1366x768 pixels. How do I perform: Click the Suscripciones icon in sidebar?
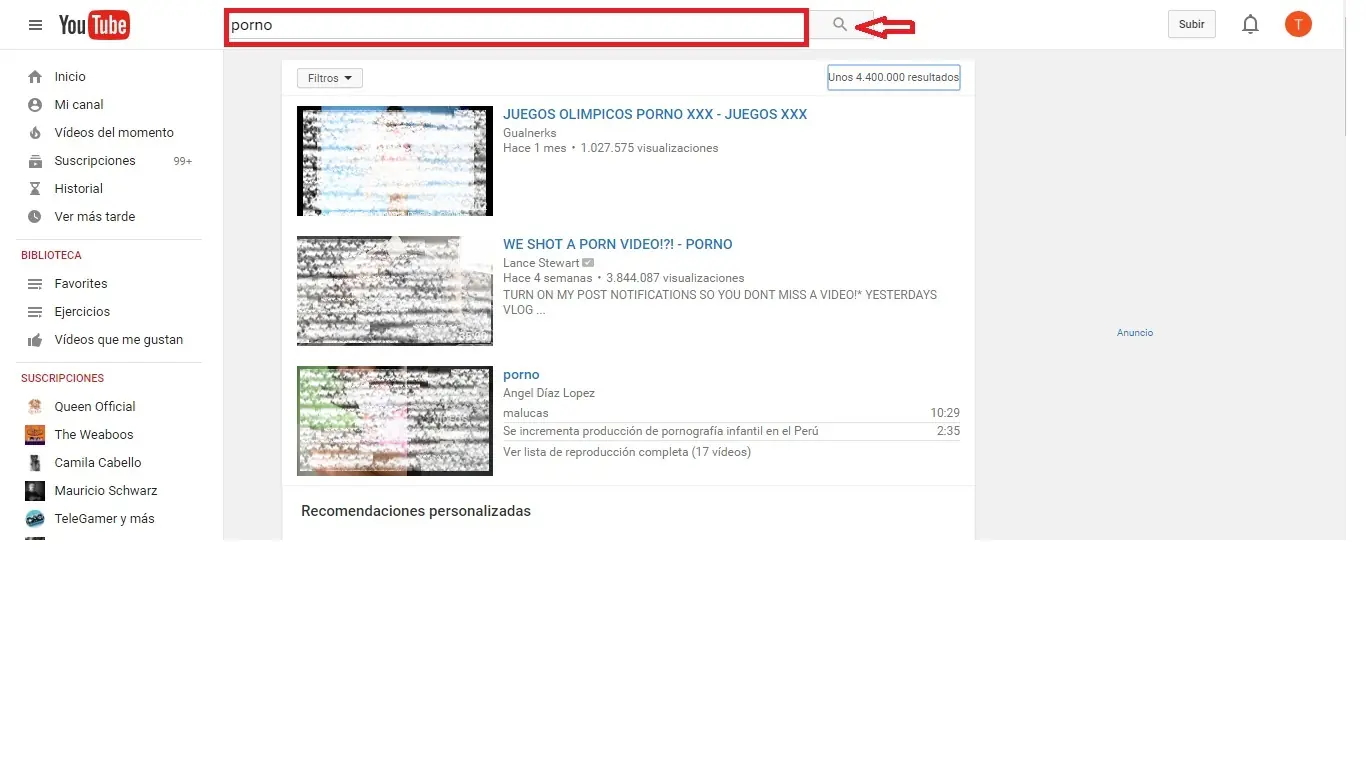[35, 161]
